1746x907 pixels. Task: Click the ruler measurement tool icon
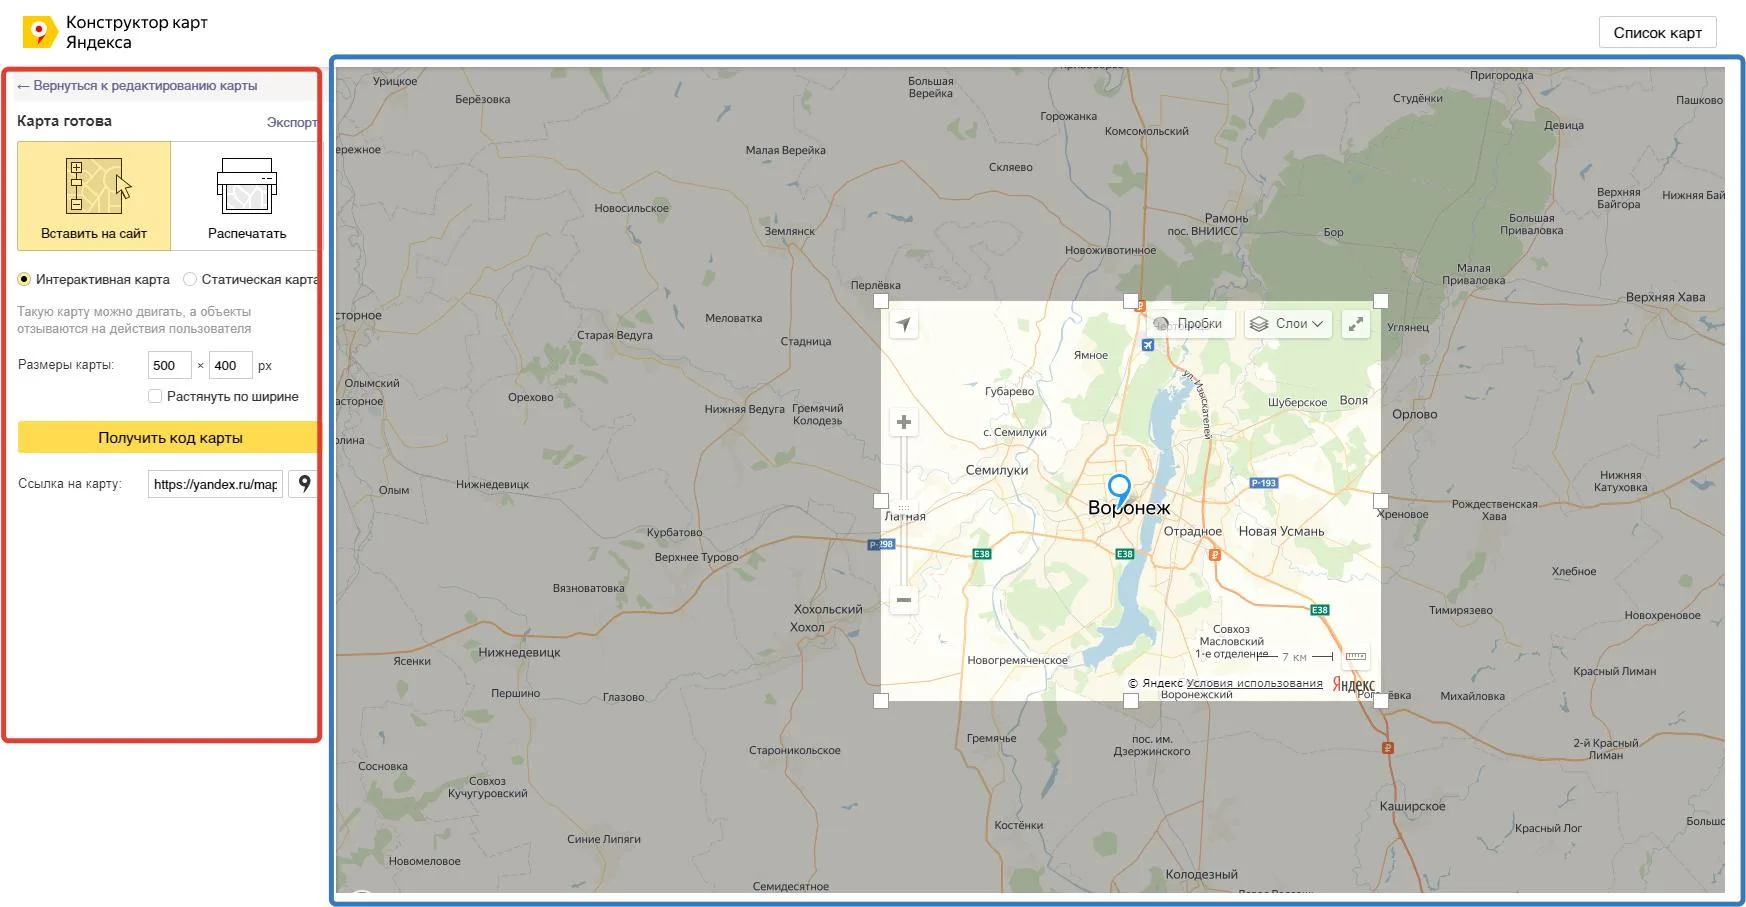(x=1355, y=656)
